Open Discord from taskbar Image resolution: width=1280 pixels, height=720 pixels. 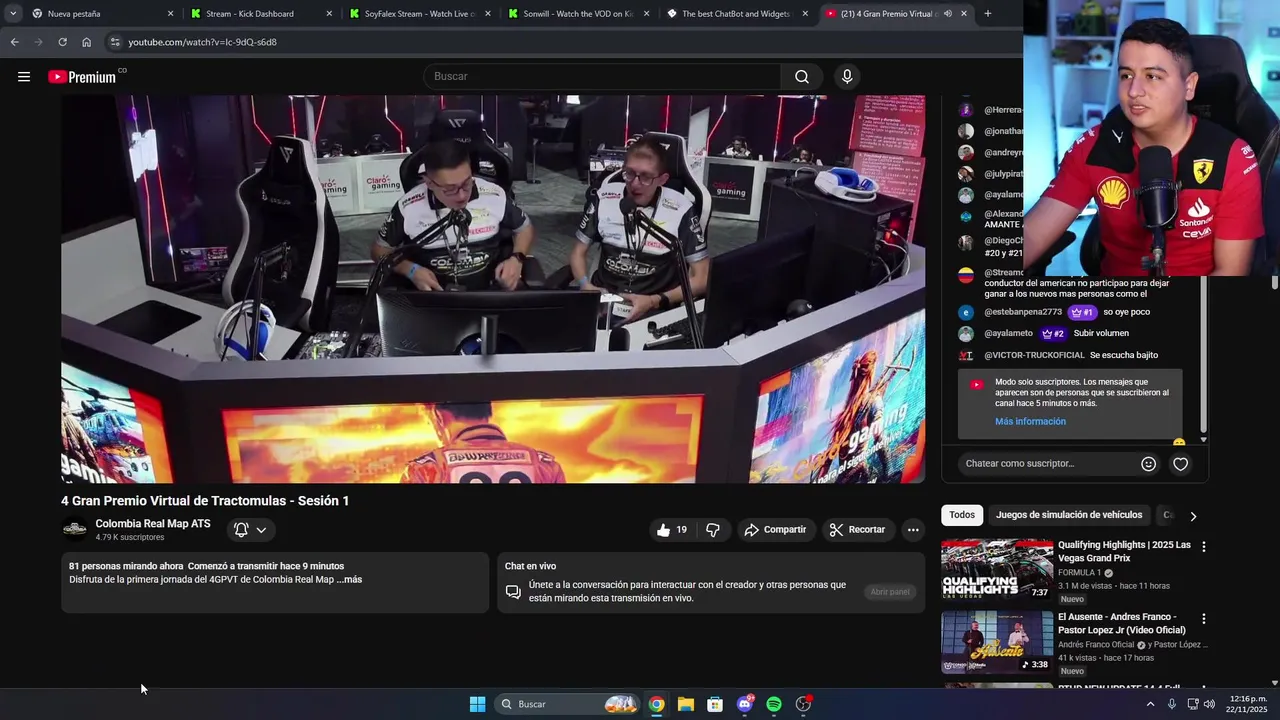745,704
